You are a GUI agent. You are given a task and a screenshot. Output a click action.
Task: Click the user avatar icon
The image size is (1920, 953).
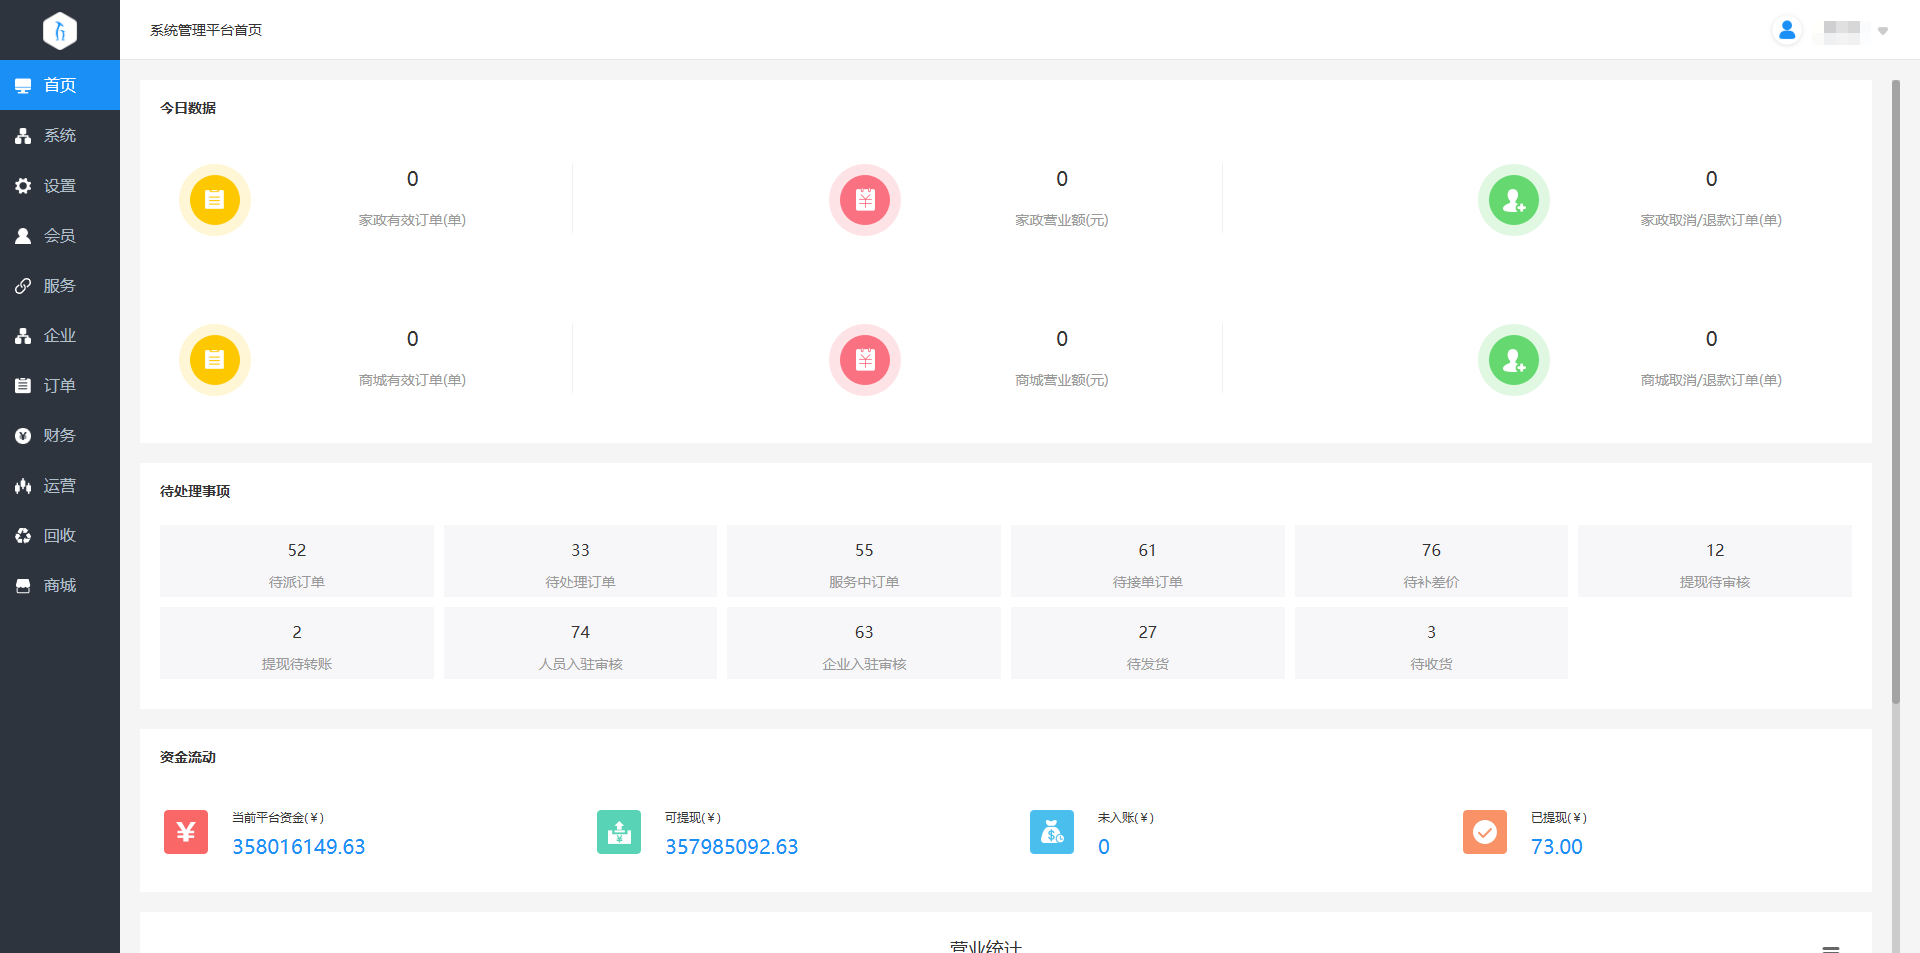1786,30
